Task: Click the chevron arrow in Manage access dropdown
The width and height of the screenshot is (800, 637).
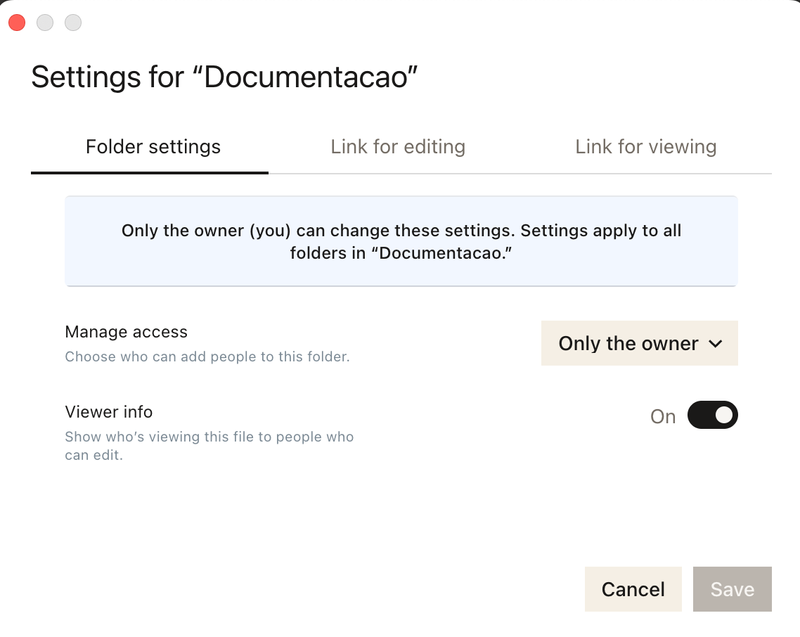Action: [x=715, y=344]
